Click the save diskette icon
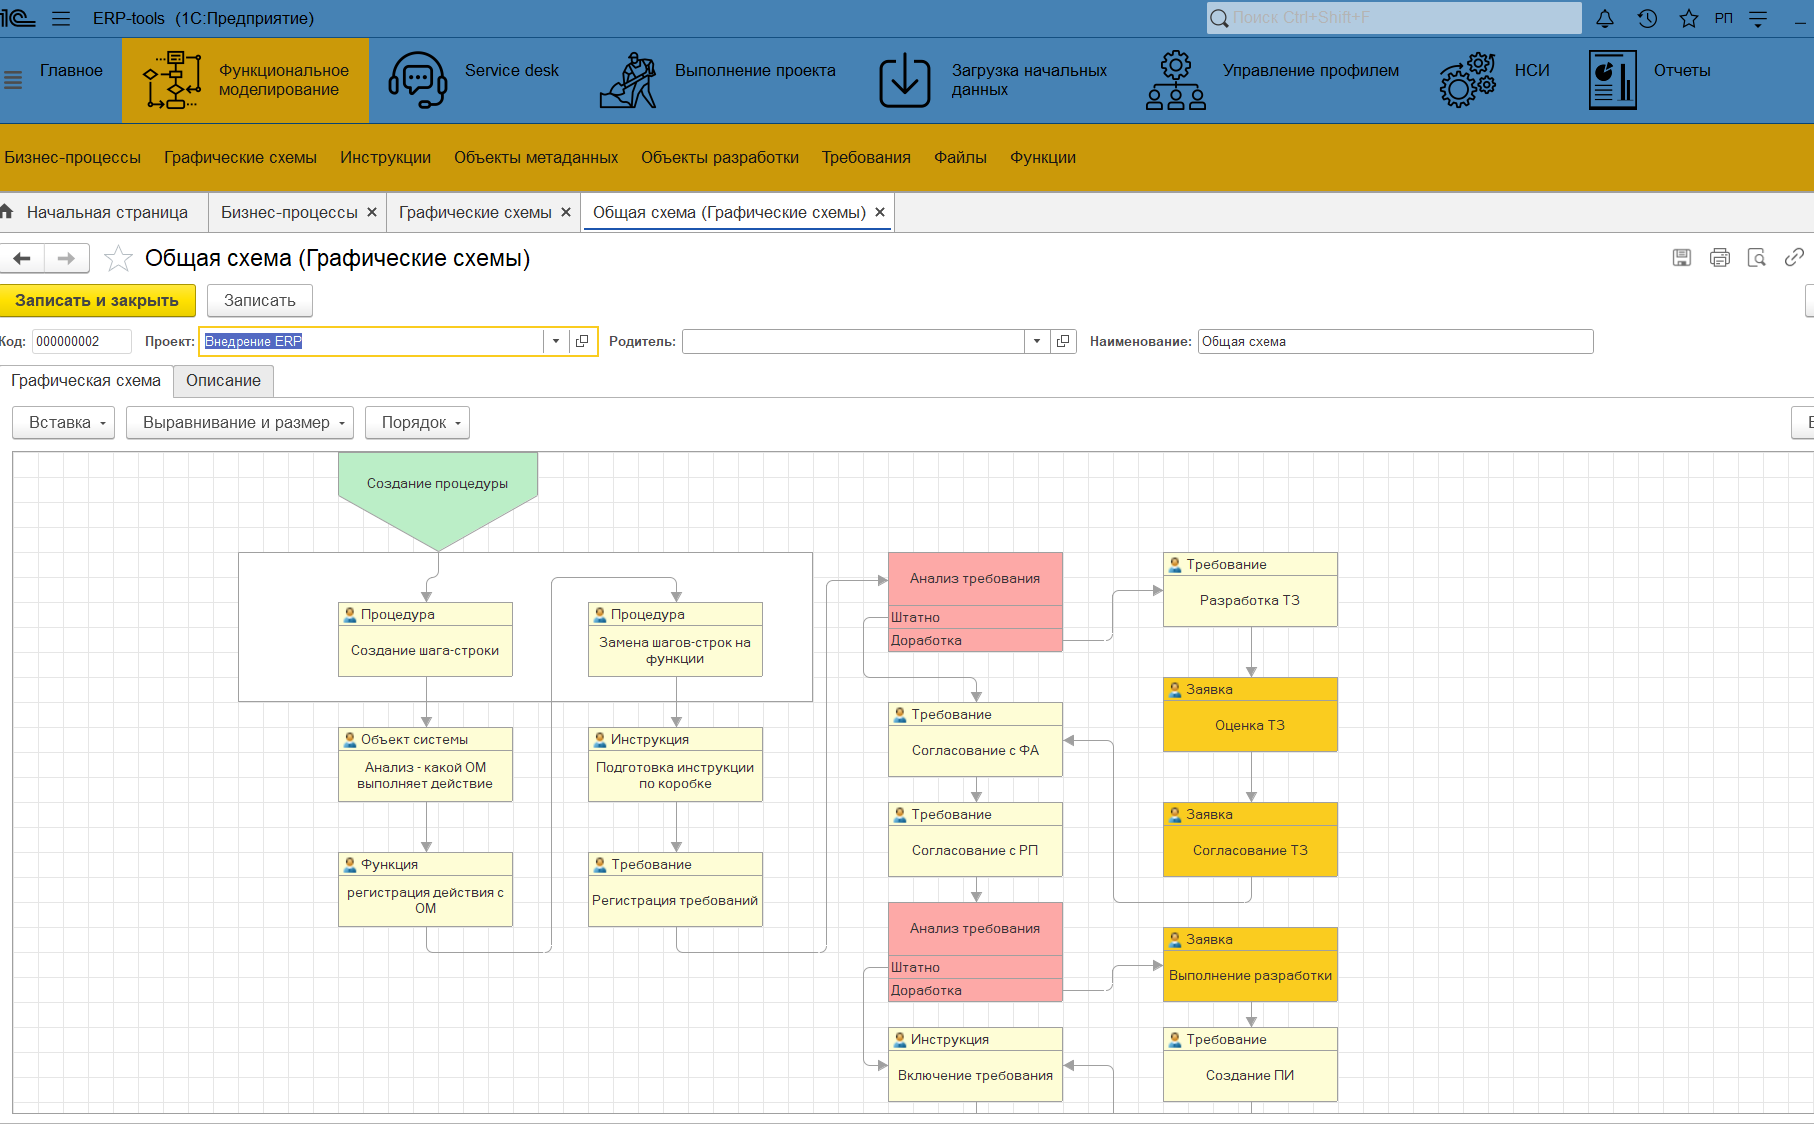The image size is (1814, 1129). (x=1682, y=258)
